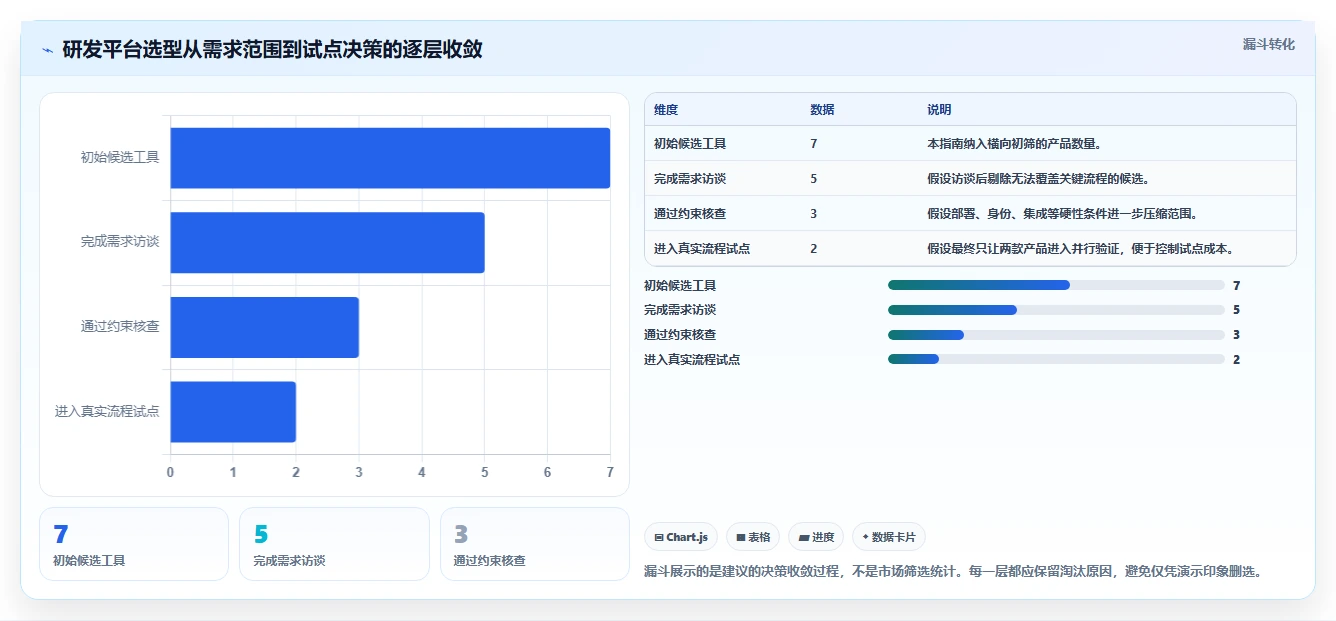Click the footnote starting 漏斗展示的是建议的决策收敛过程
Screen dimensions: 1336x621
[x=953, y=572]
